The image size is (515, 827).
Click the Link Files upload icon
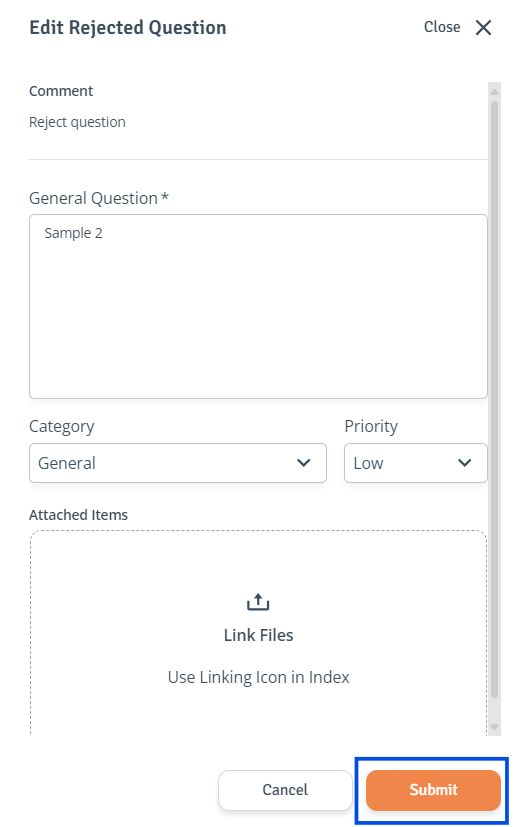point(258,602)
